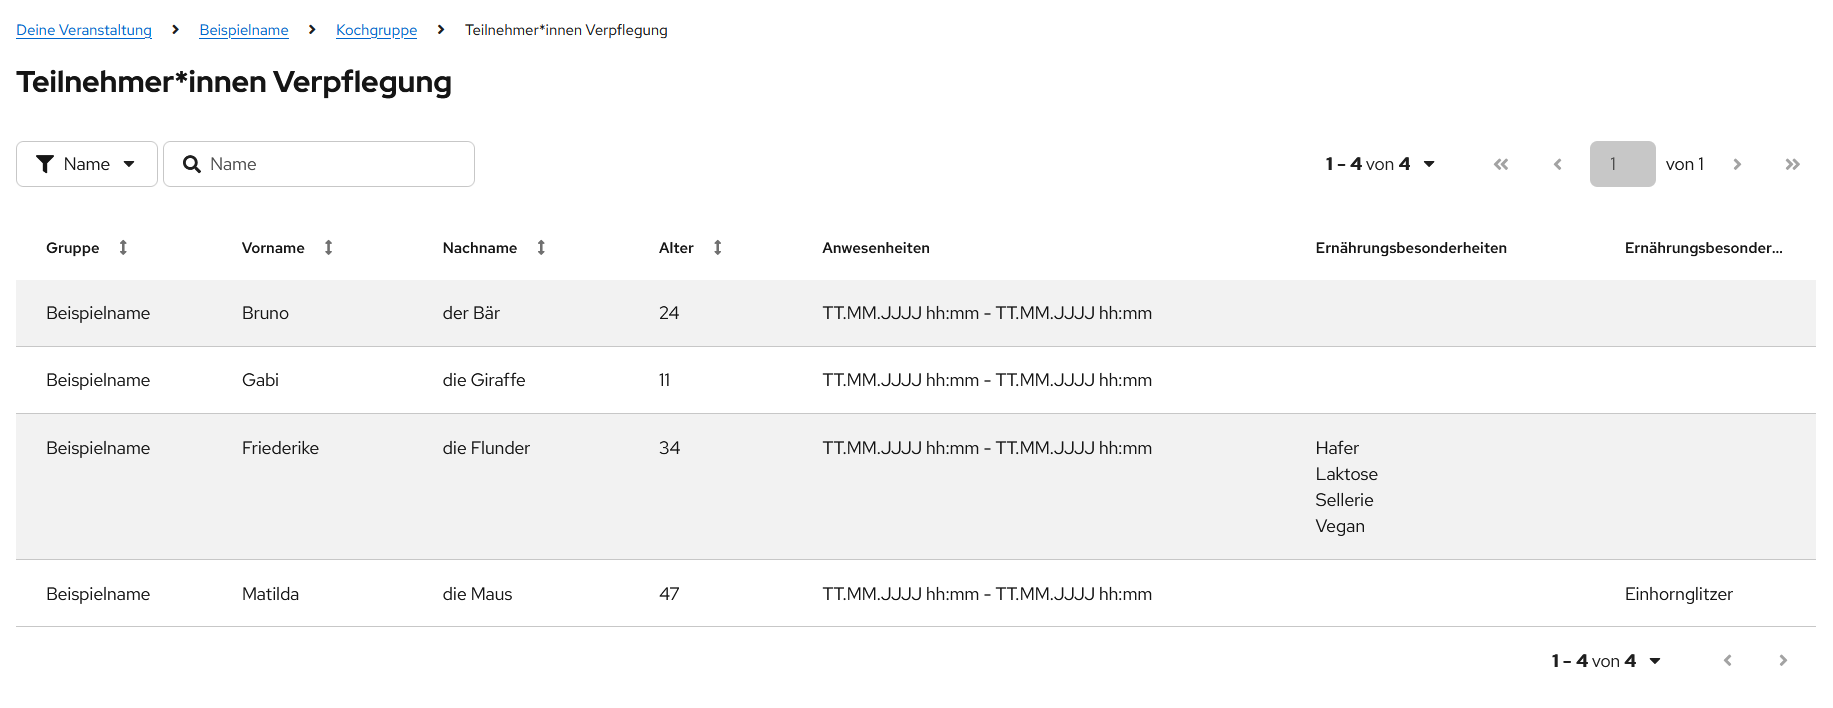
Task: Open the Name filter dropdown
Action: click(x=87, y=164)
